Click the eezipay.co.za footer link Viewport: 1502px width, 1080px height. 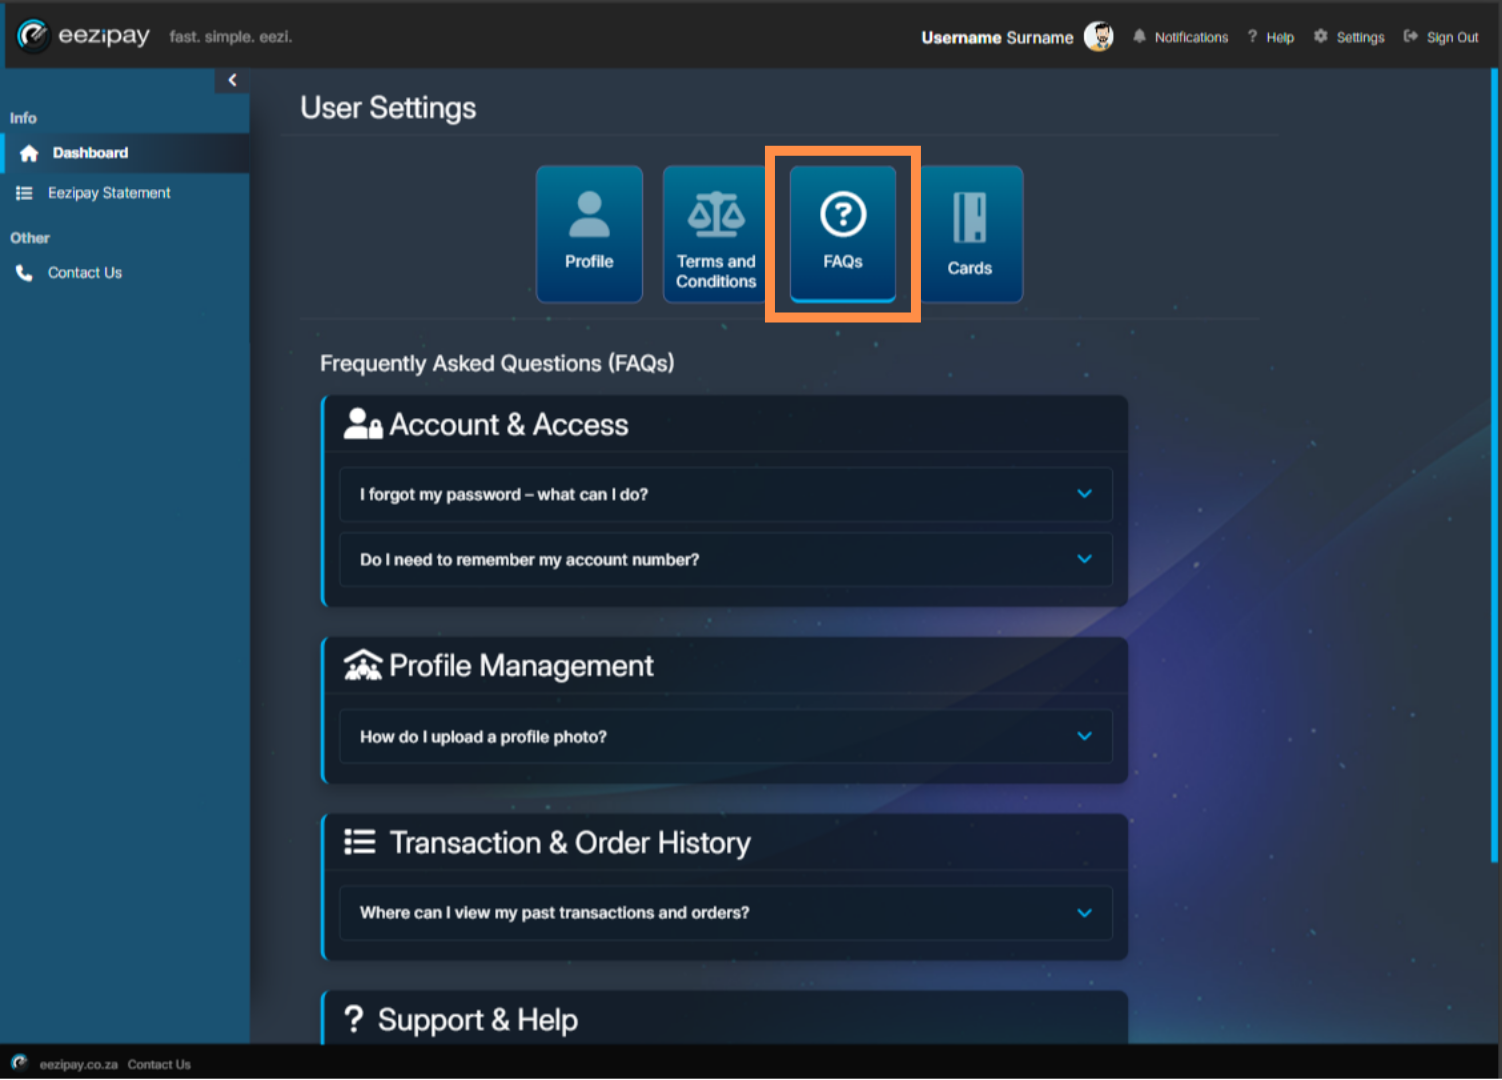tap(79, 1065)
